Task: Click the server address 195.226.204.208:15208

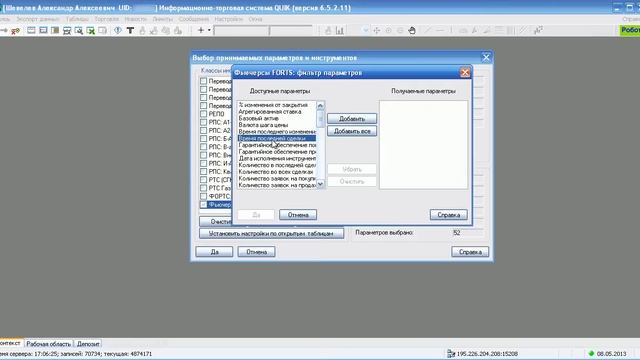Action: click(487, 353)
